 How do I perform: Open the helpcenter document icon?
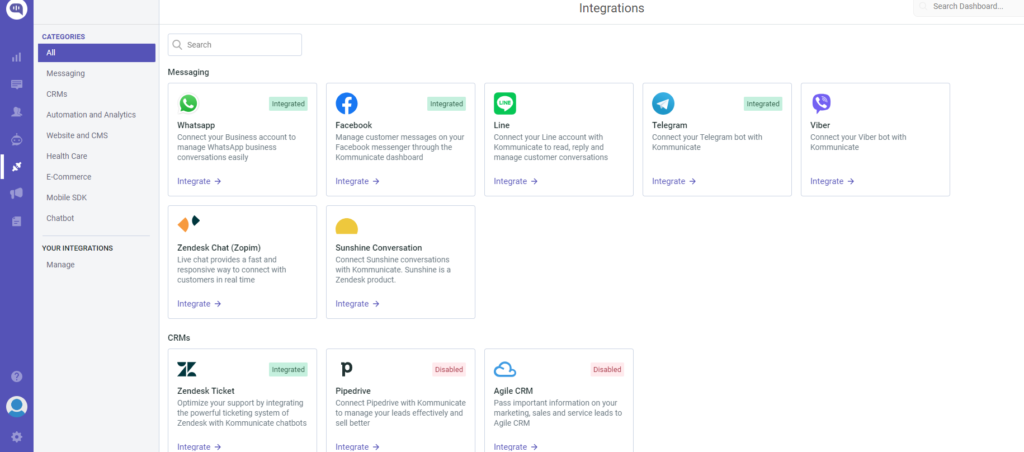pos(17,221)
